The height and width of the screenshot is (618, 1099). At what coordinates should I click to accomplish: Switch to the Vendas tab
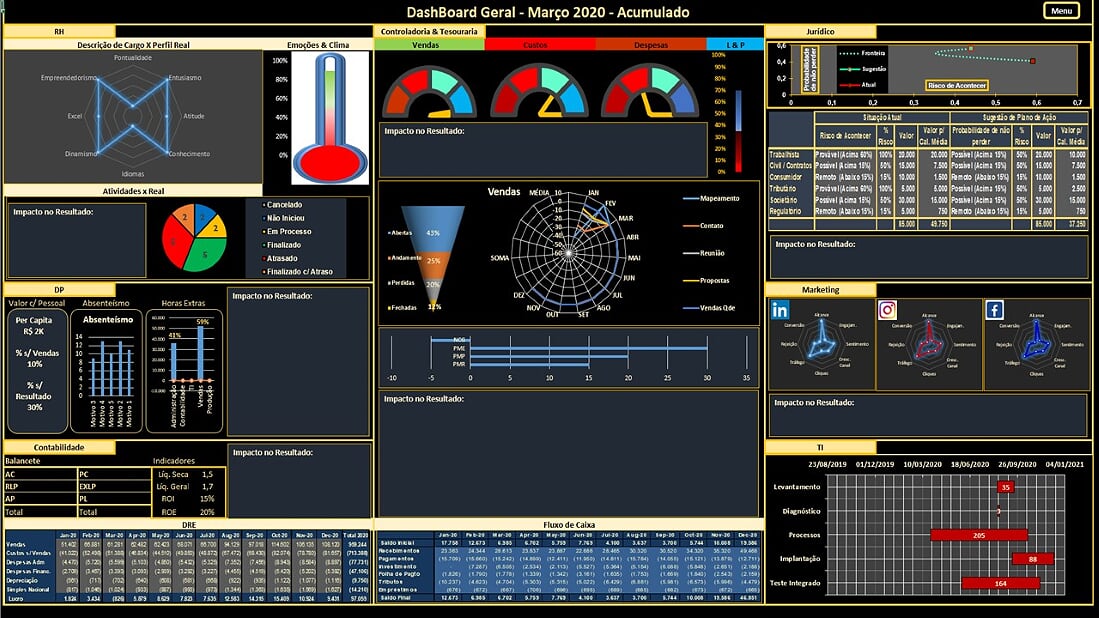click(x=425, y=45)
